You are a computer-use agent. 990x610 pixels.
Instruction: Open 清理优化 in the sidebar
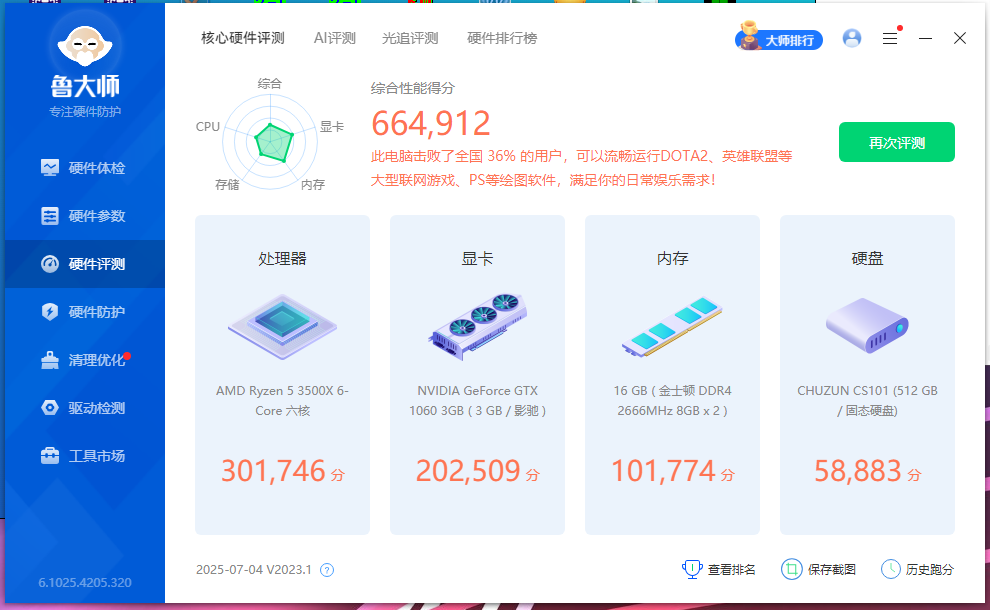[85, 360]
